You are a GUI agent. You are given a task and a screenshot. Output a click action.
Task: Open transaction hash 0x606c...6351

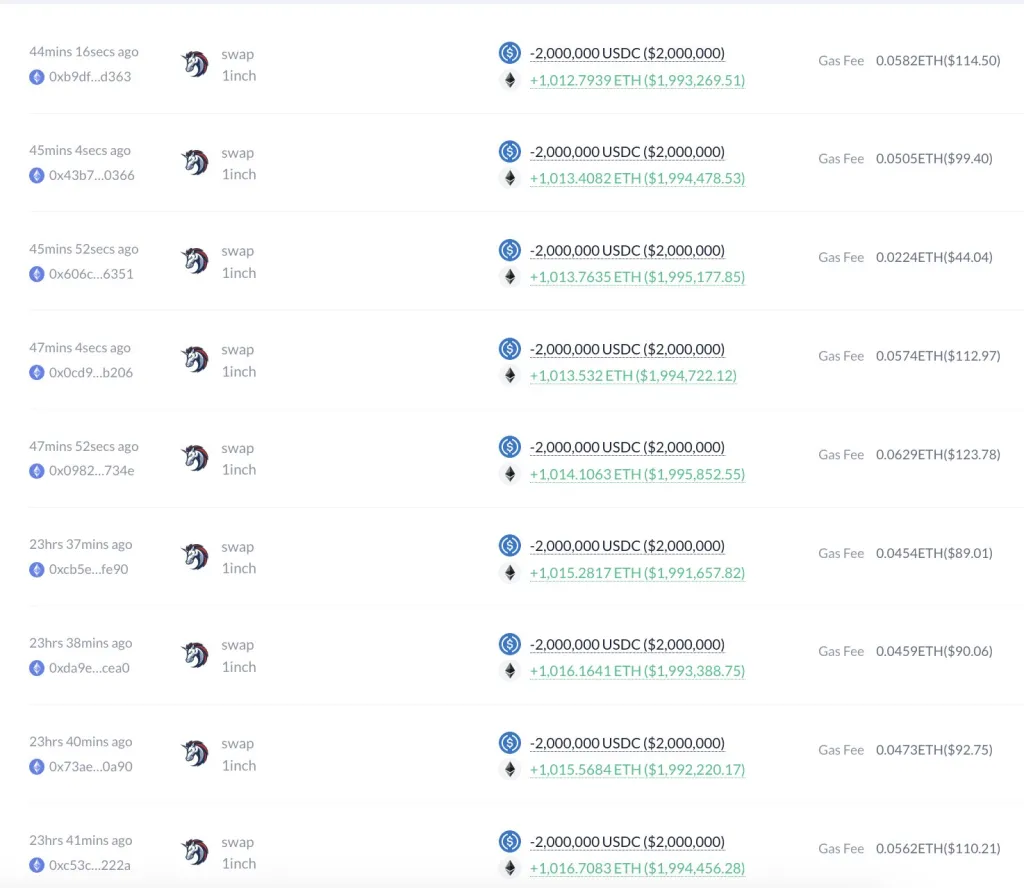click(x=91, y=274)
